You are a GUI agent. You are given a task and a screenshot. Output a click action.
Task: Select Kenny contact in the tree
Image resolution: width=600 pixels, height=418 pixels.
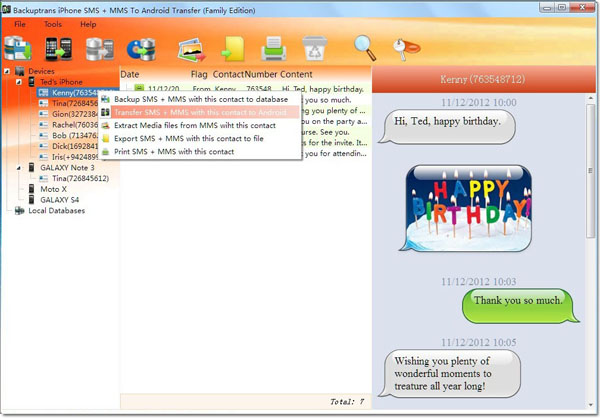point(75,93)
